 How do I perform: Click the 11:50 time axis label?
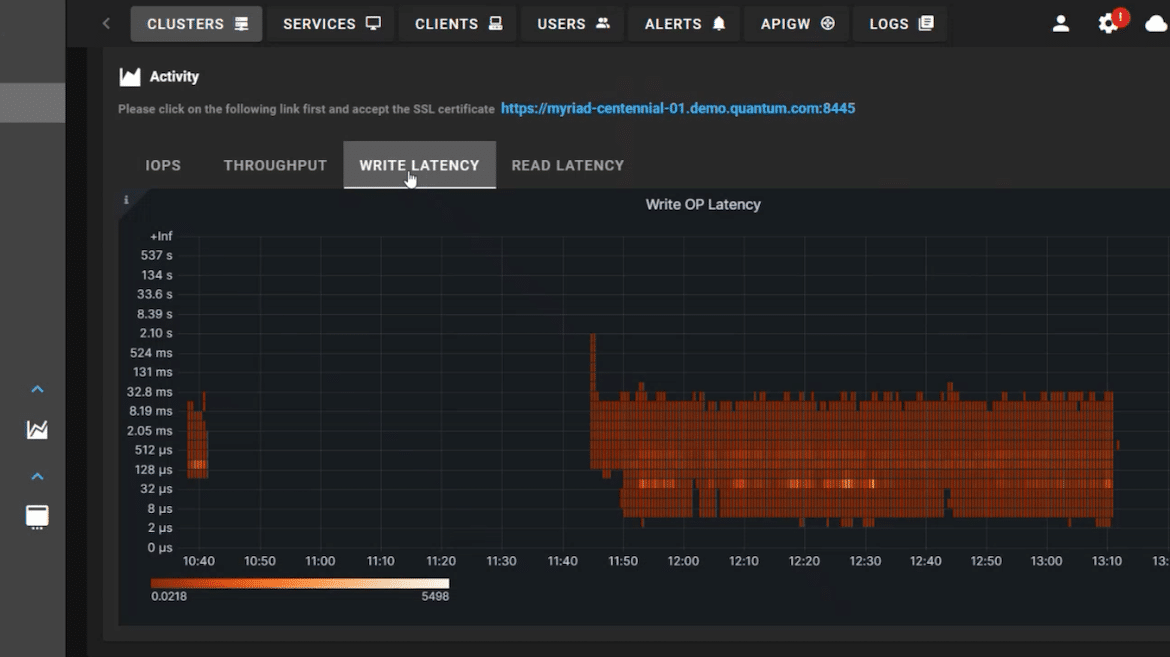pos(623,561)
